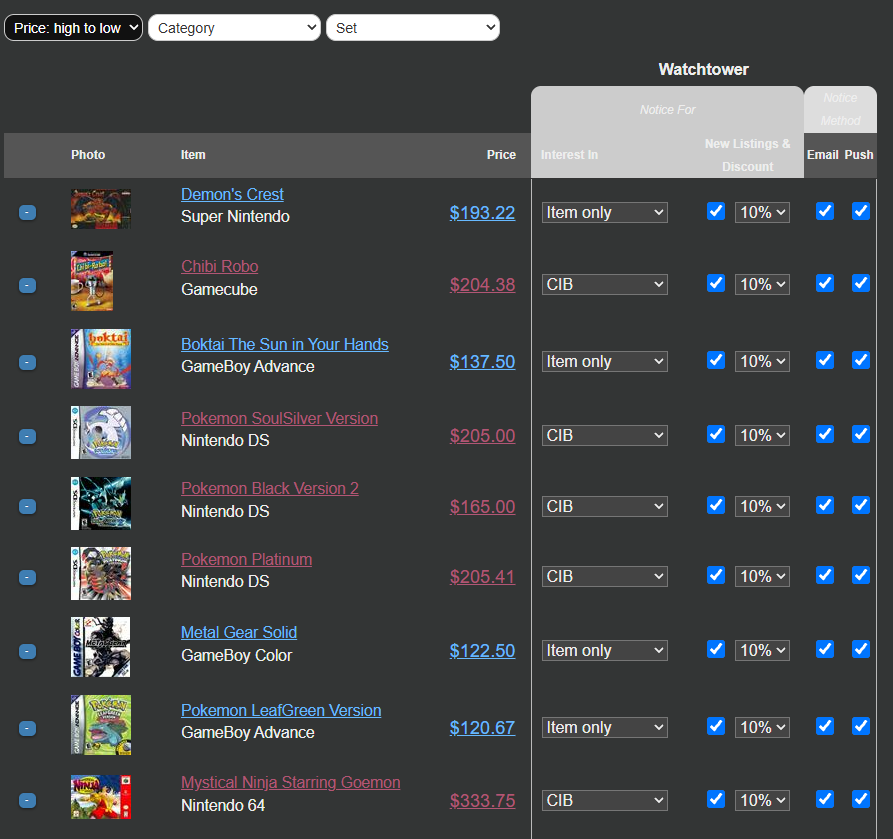
Task: Disable Push notice for Boktai row
Action: (x=861, y=360)
